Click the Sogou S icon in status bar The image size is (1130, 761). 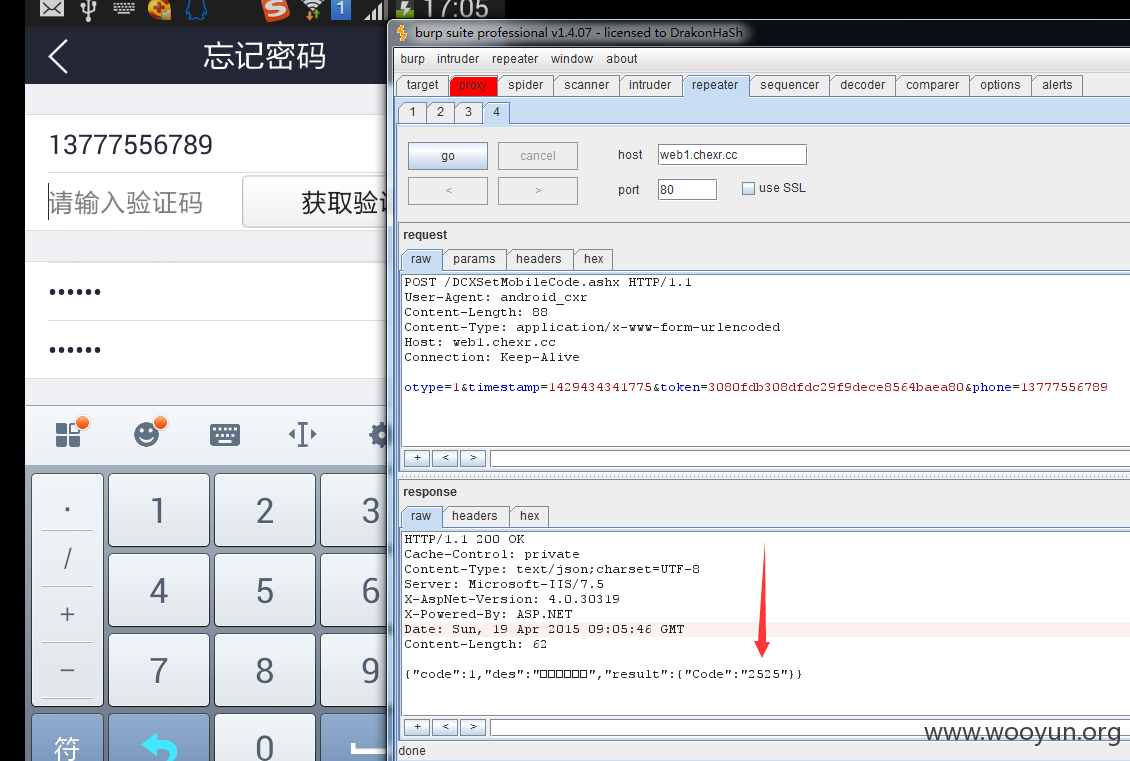pyautogui.click(x=275, y=9)
